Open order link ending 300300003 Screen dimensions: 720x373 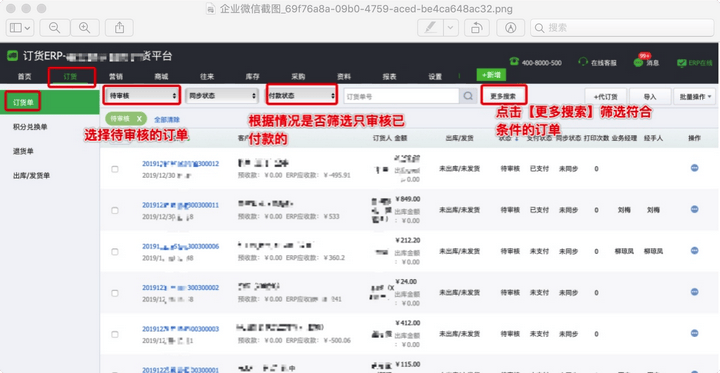(180, 329)
